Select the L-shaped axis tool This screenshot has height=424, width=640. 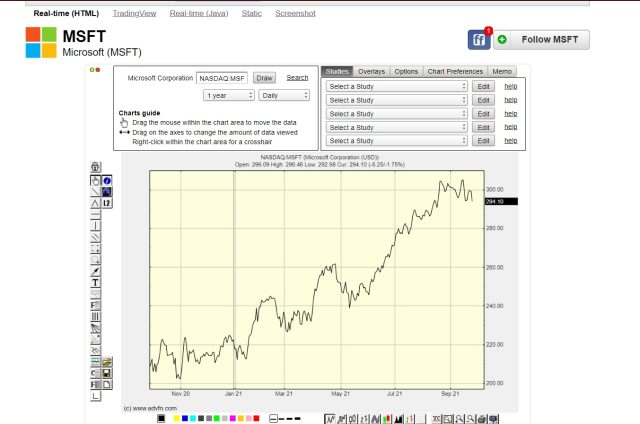(95, 396)
